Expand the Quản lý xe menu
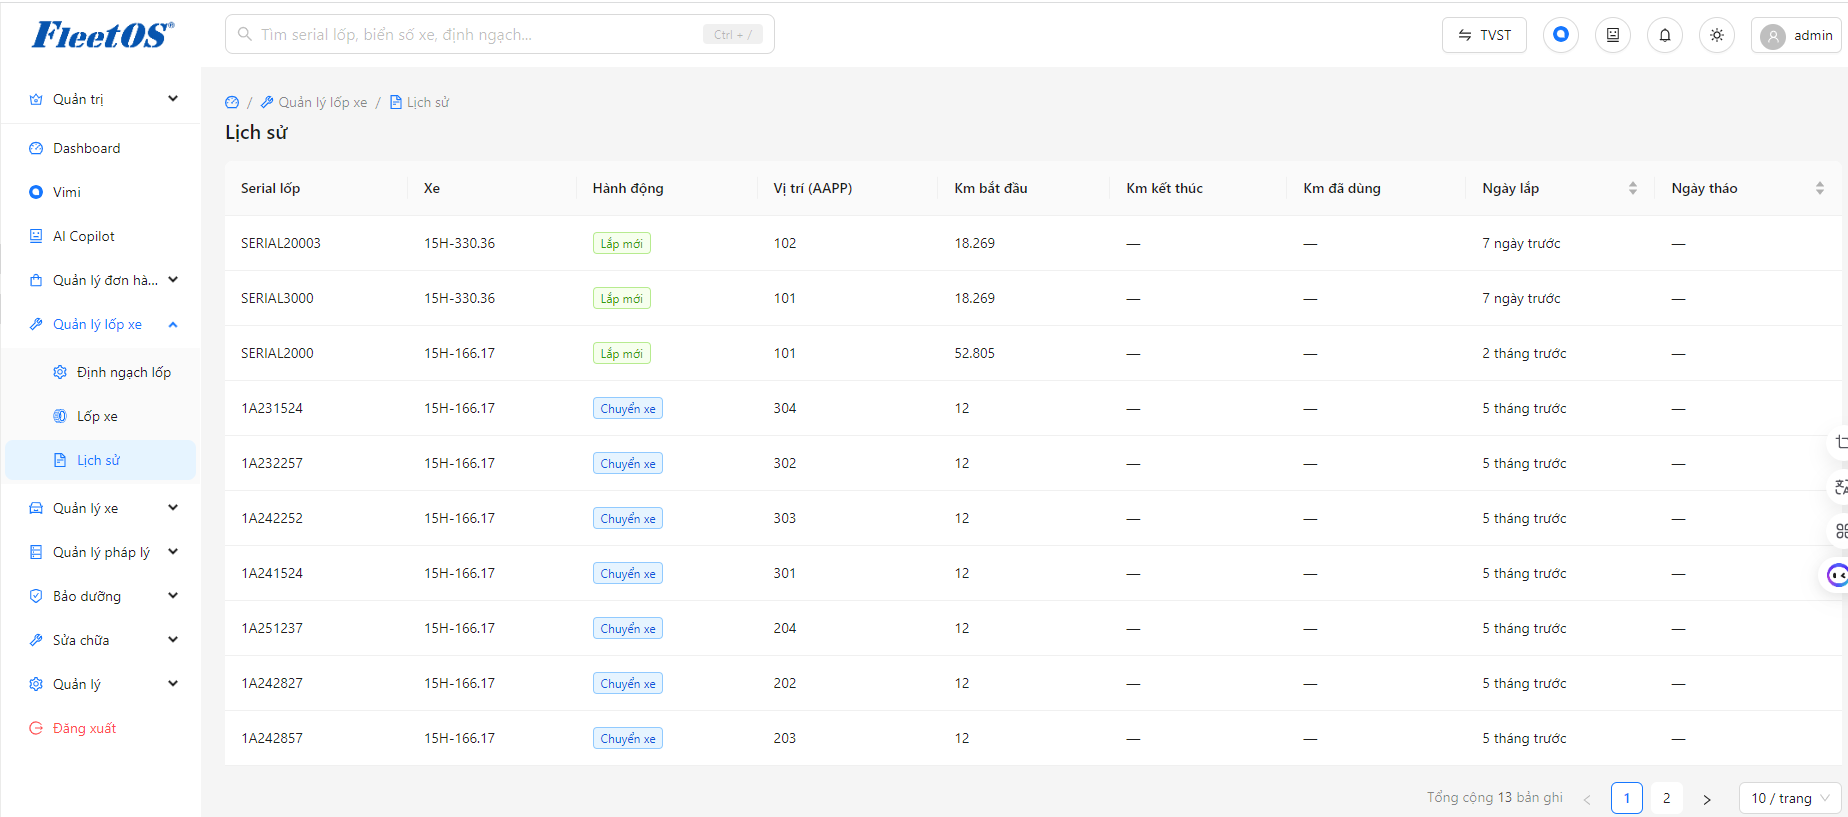Image resolution: width=1848 pixels, height=817 pixels. pos(103,508)
